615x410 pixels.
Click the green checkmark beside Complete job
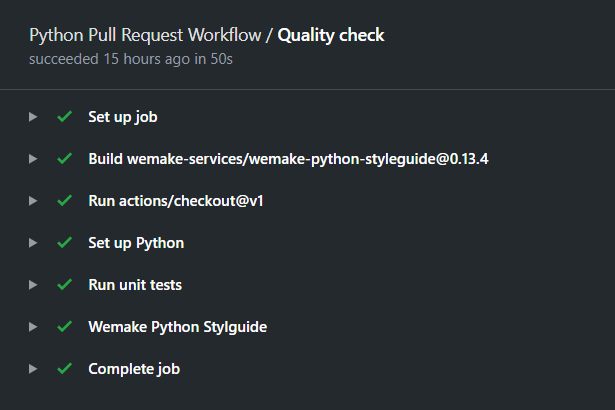64,369
